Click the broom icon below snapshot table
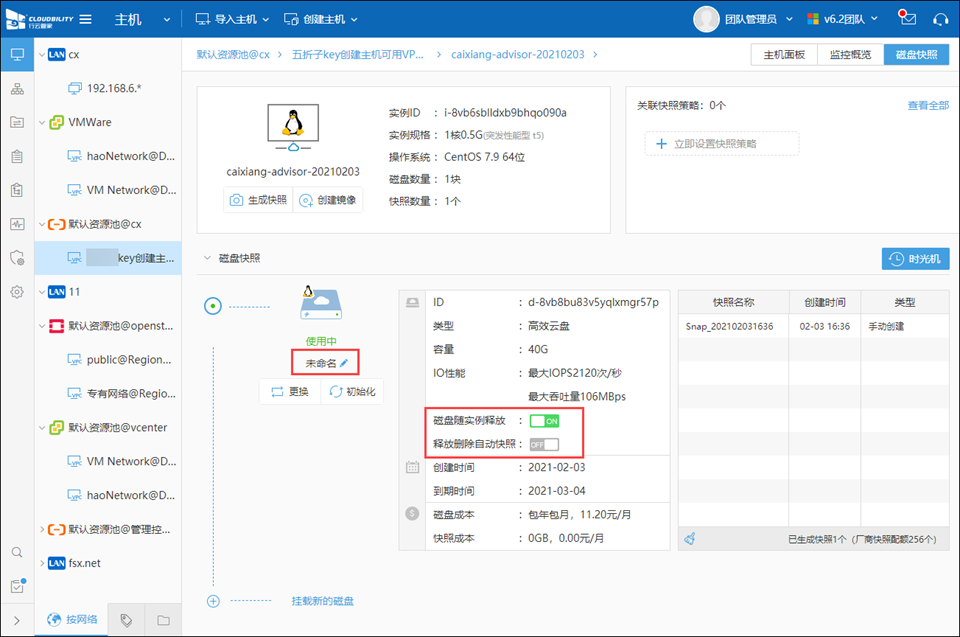This screenshot has width=960, height=637. click(690, 539)
